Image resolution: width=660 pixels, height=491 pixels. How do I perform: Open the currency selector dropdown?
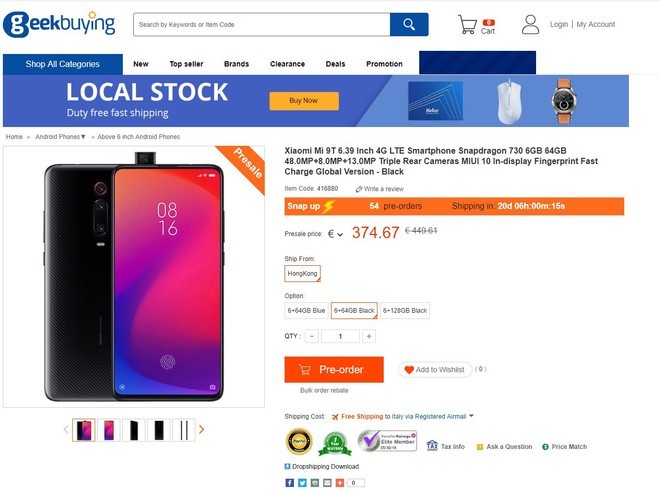(336, 234)
